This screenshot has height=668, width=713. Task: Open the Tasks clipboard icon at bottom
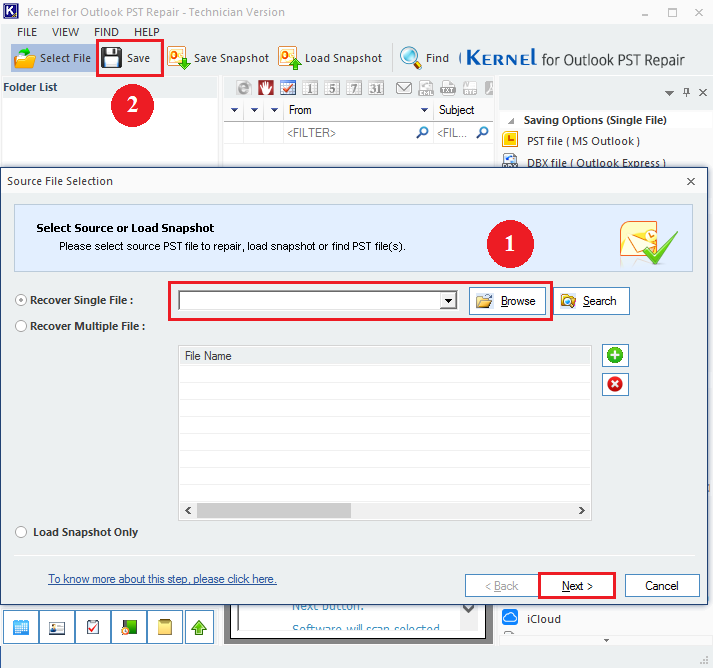[93, 627]
